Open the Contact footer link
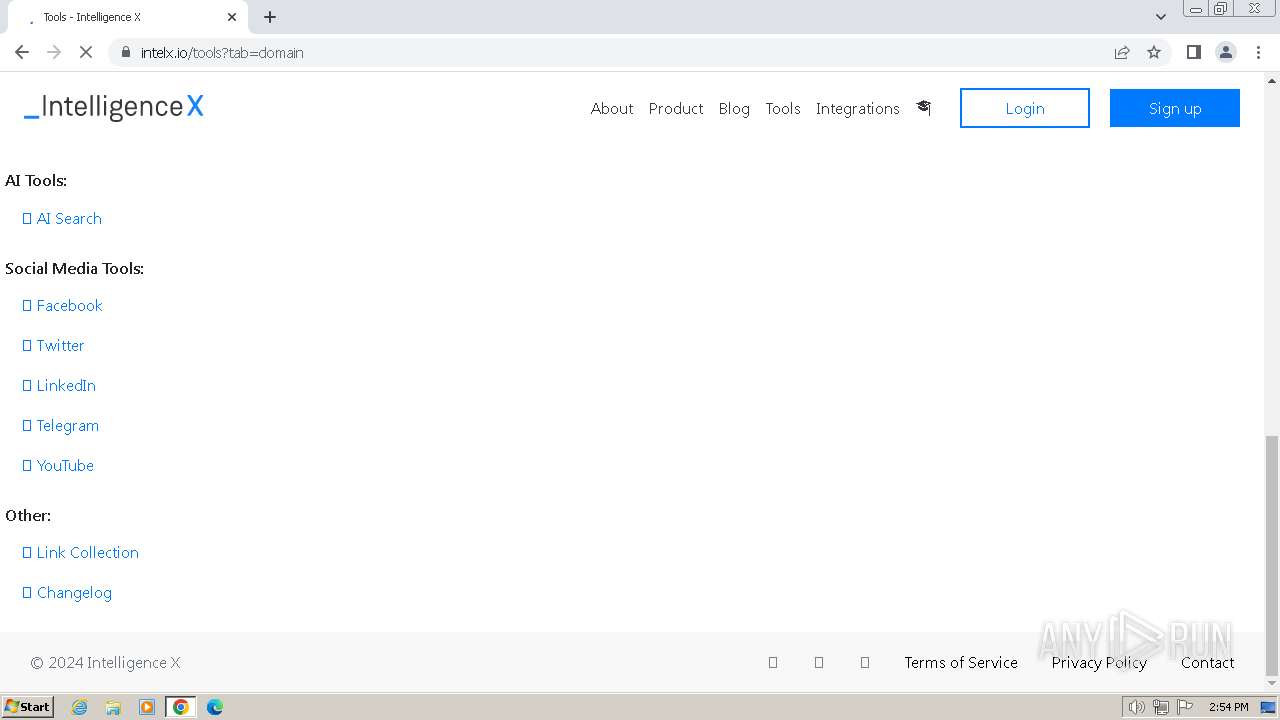 tap(1207, 662)
